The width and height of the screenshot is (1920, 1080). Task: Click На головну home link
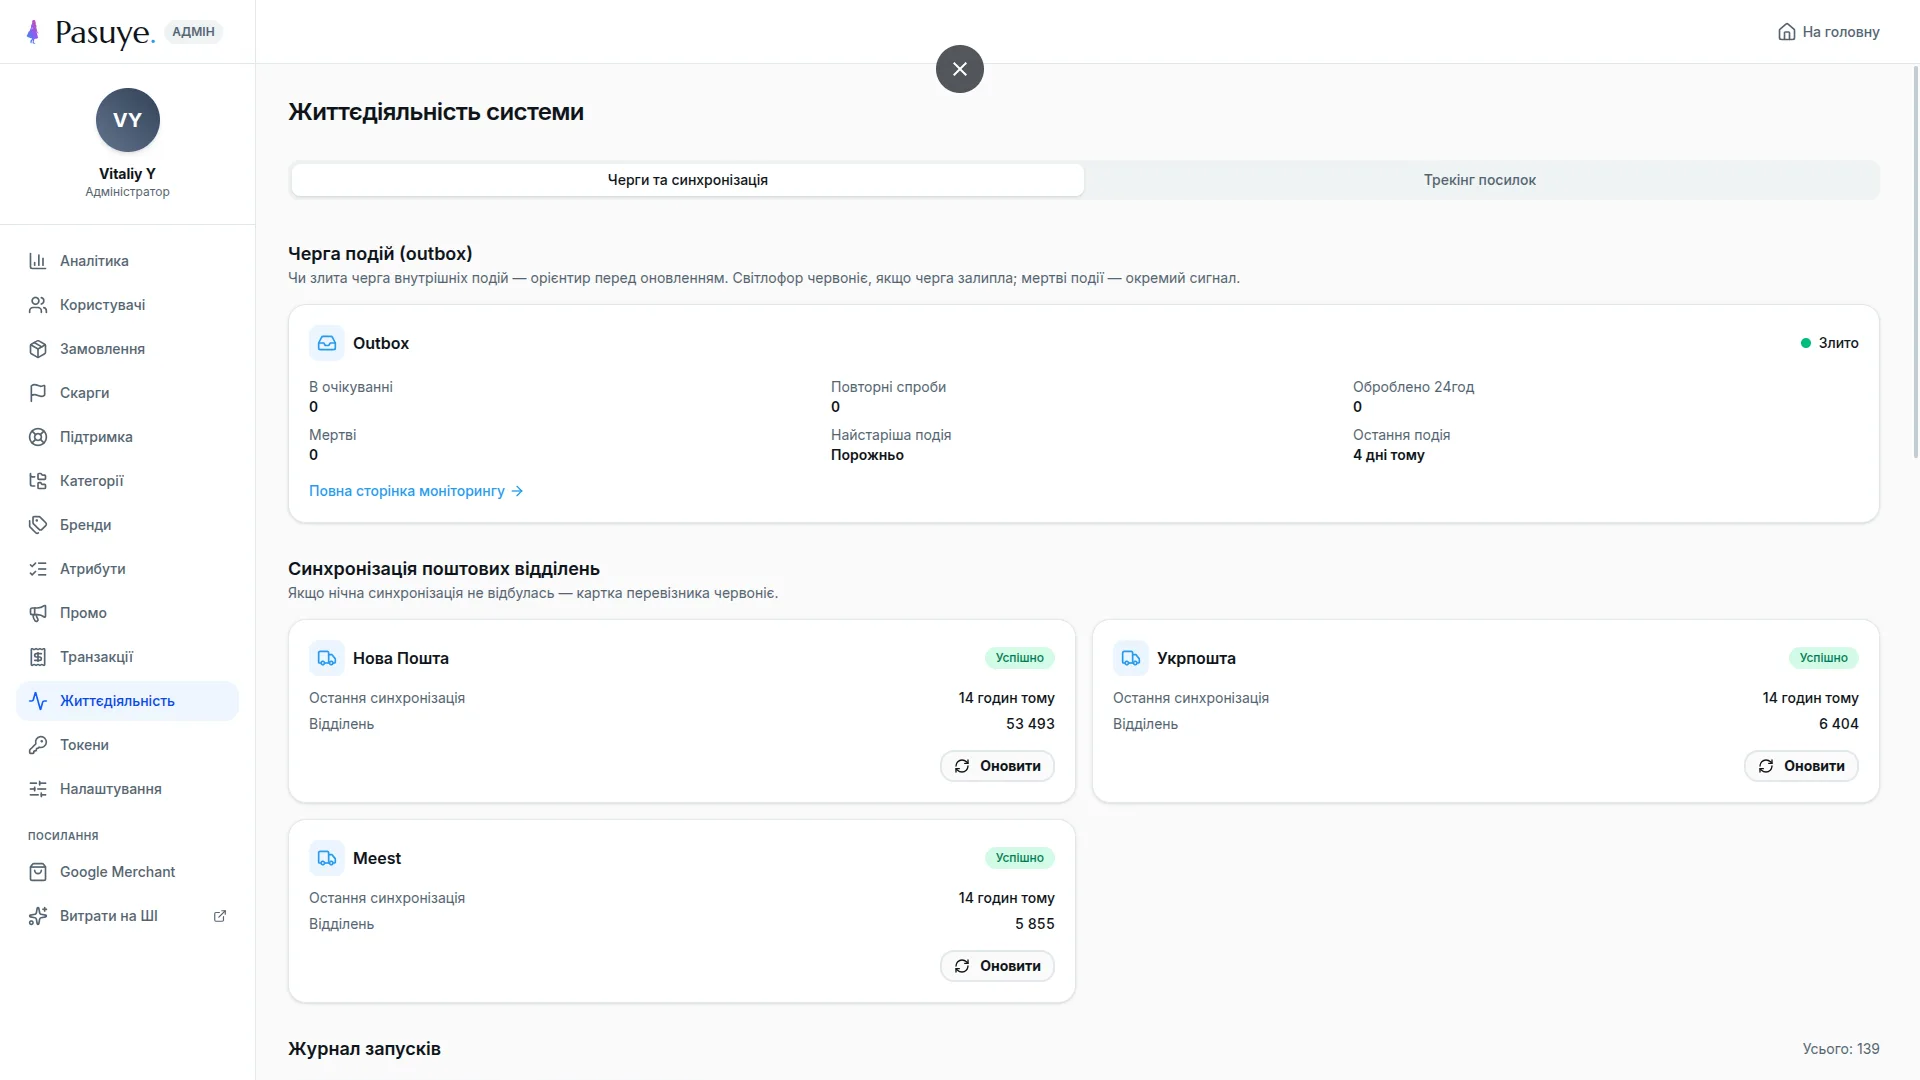1828,32
